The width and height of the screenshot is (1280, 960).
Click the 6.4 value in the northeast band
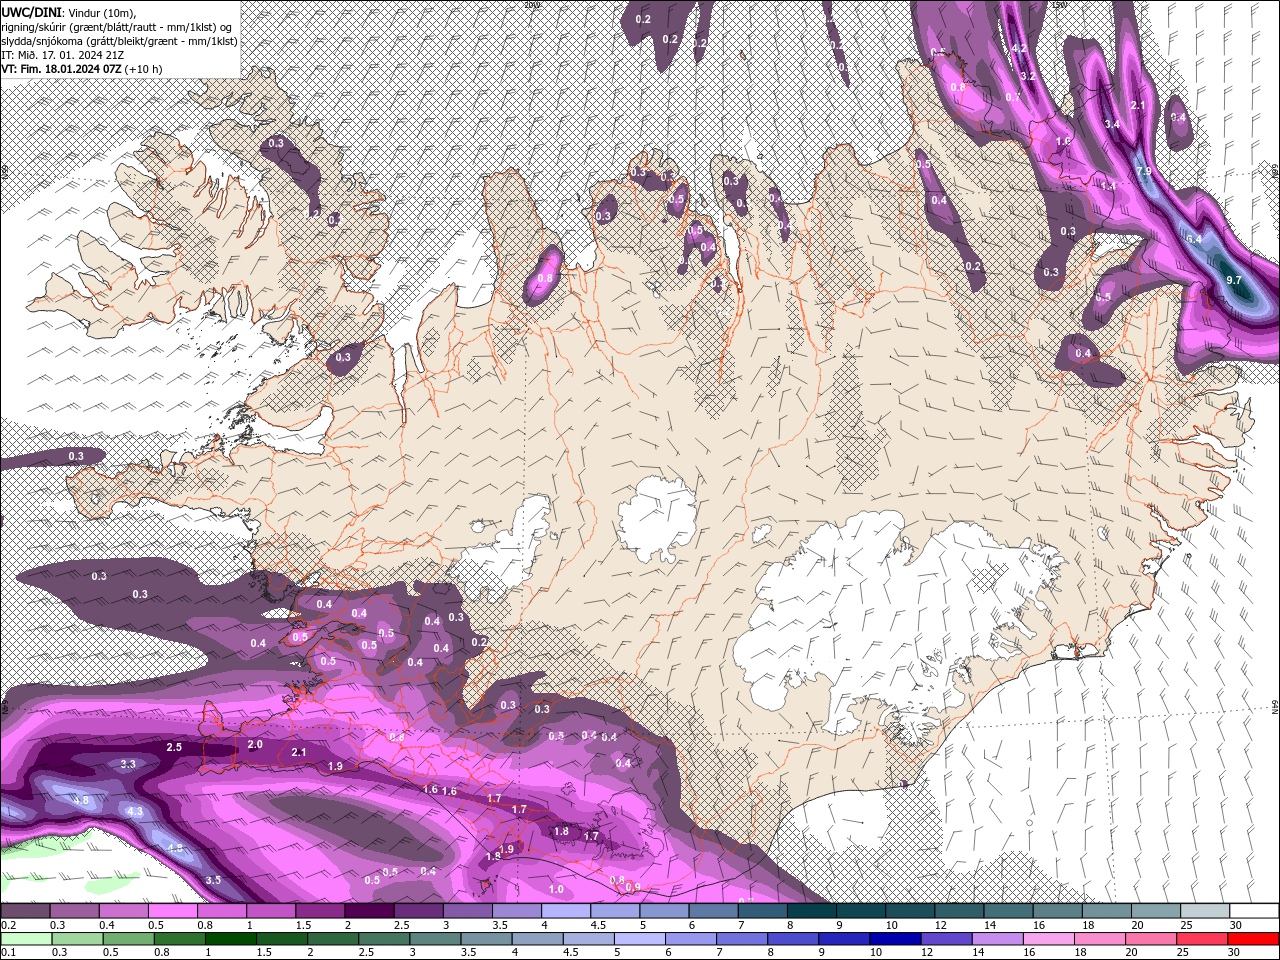pos(1194,239)
